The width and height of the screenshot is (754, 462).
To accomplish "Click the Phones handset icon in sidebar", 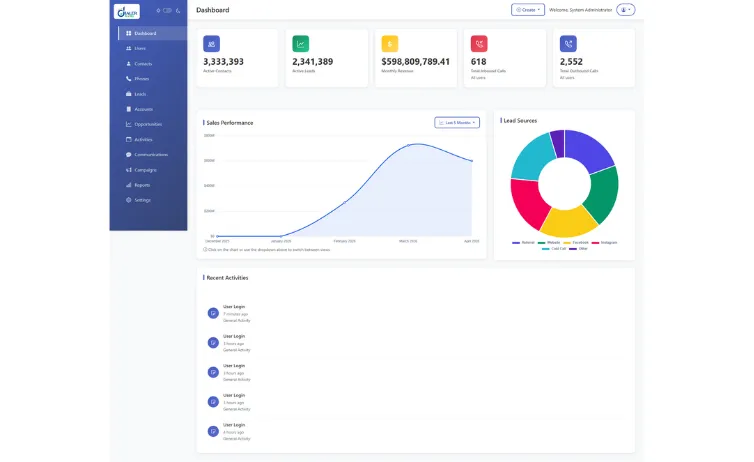I will coord(128,79).
